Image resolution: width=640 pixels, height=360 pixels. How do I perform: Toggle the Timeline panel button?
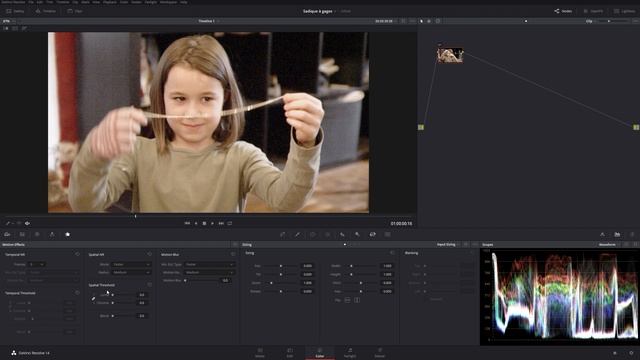[x=46, y=11]
